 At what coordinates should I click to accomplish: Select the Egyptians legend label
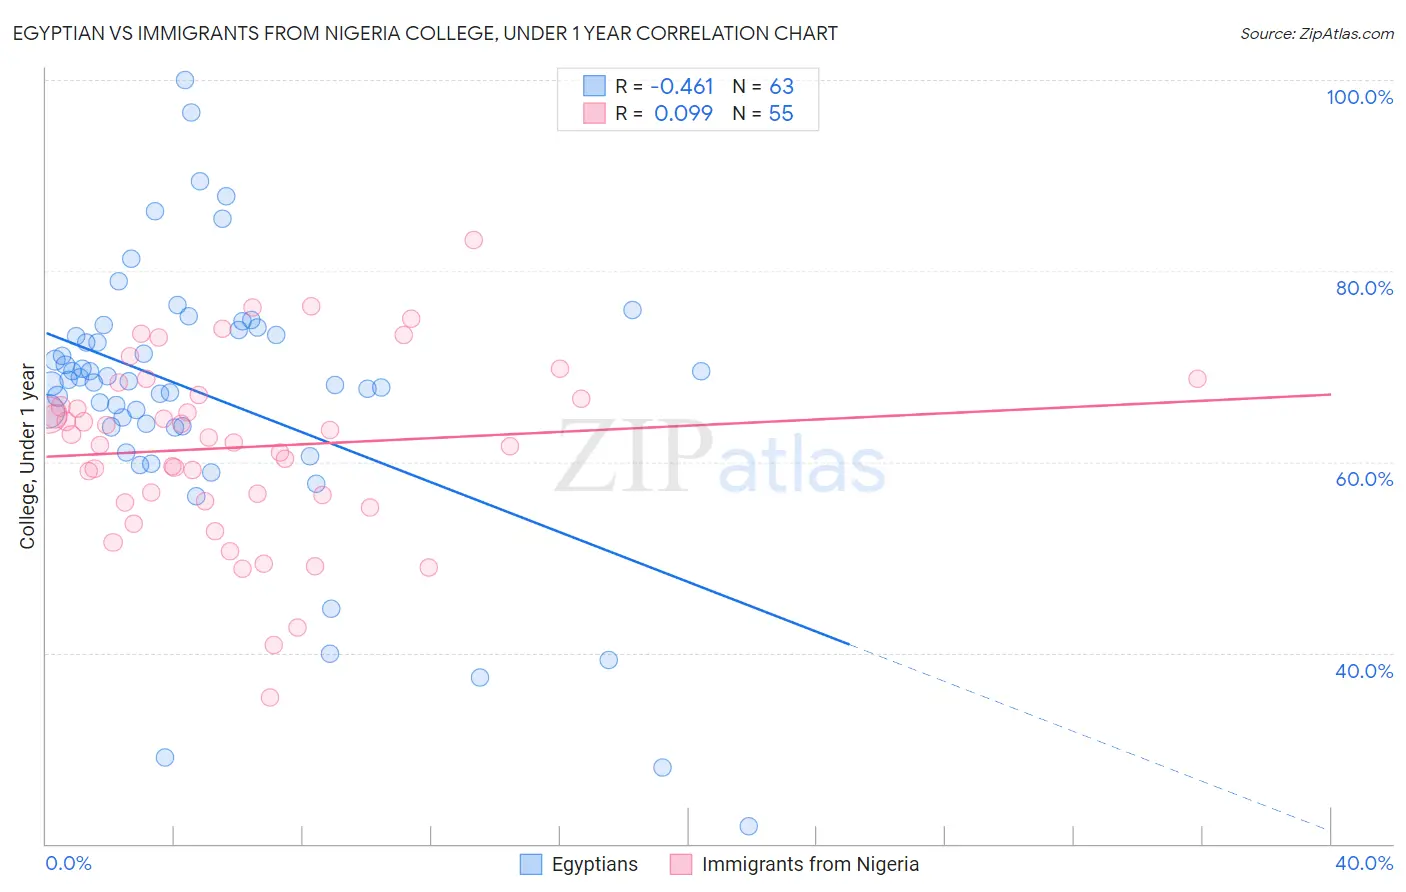pyautogui.click(x=595, y=864)
